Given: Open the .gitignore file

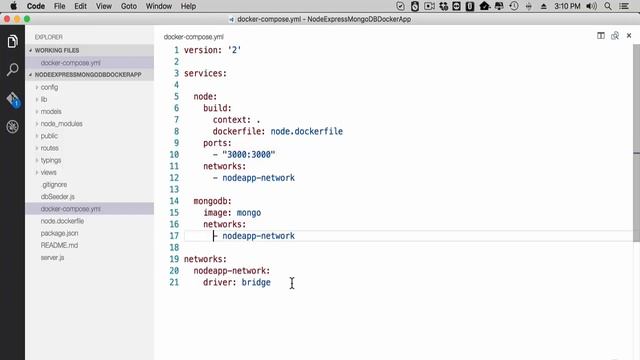Looking at the screenshot, I should pyautogui.click(x=90, y=184).
